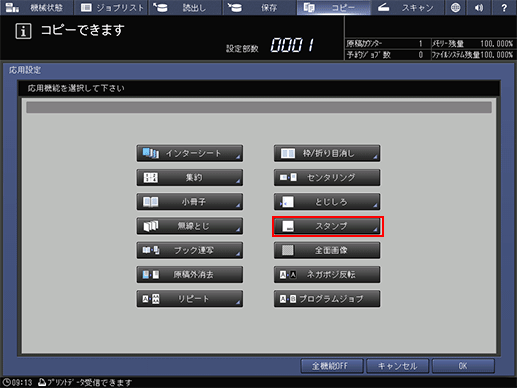Click the キャンセル button
This screenshot has height=388, width=517.
click(397, 366)
